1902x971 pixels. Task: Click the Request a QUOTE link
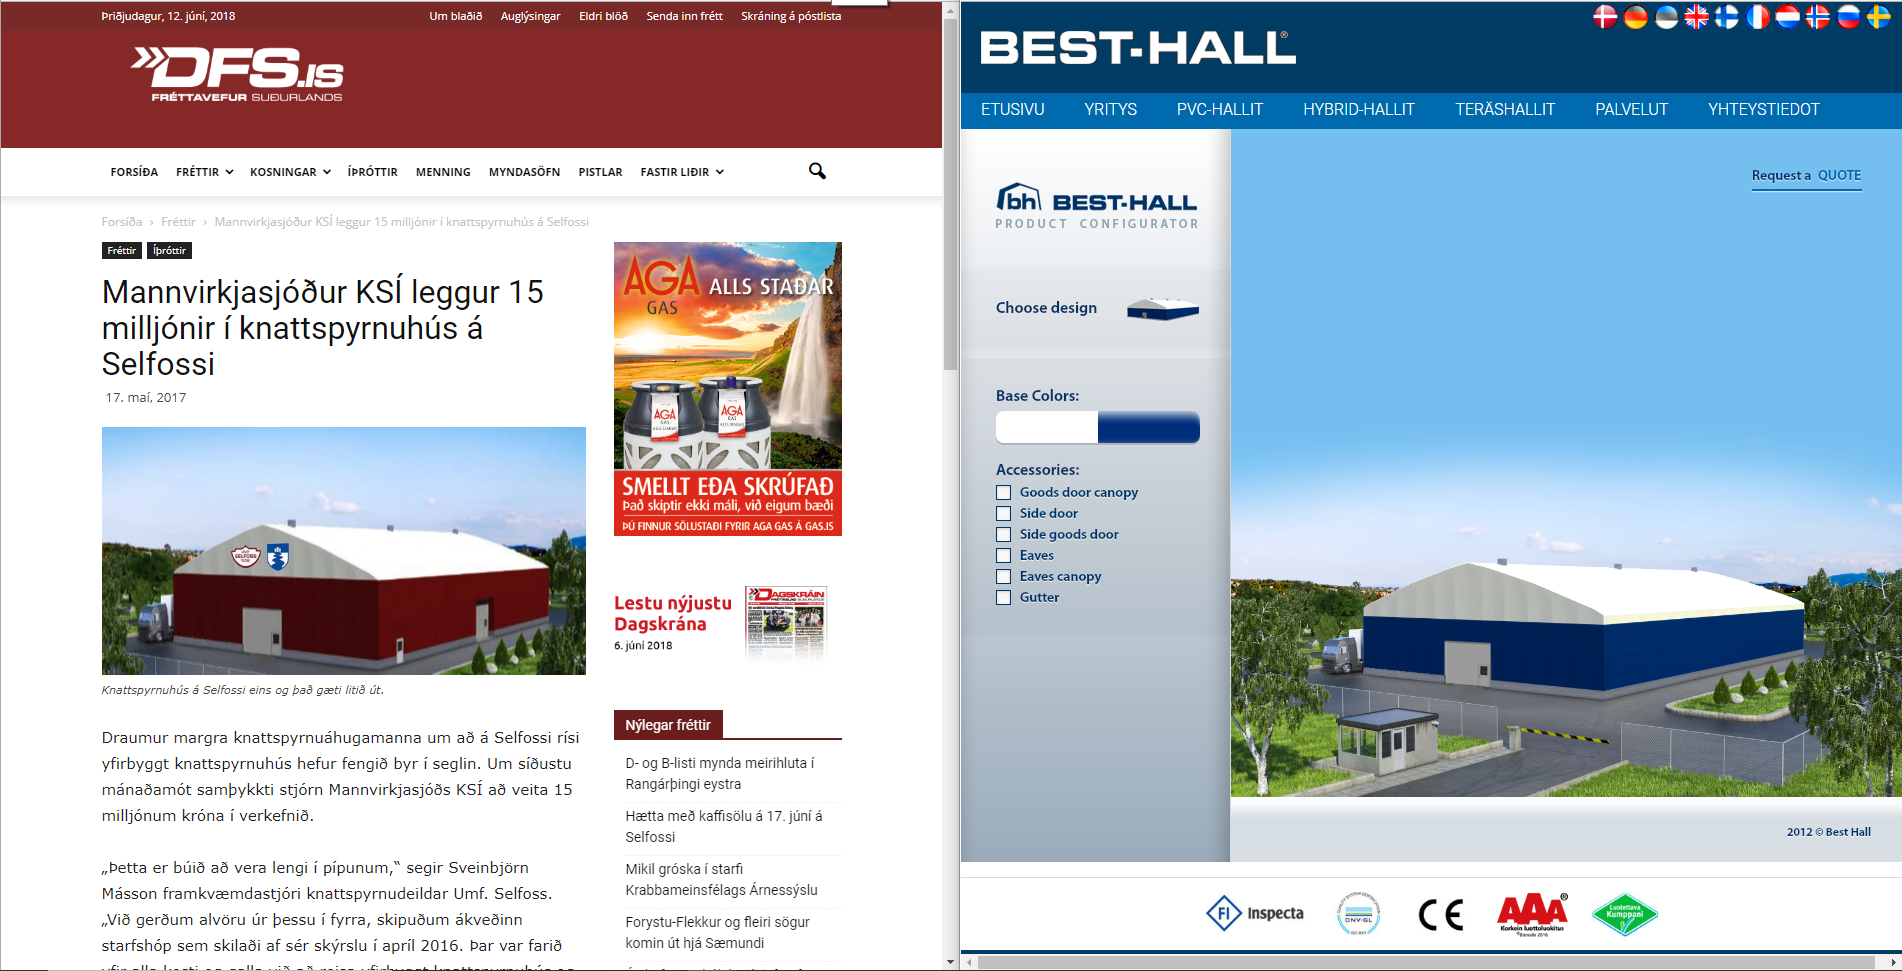click(x=1806, y=175)
